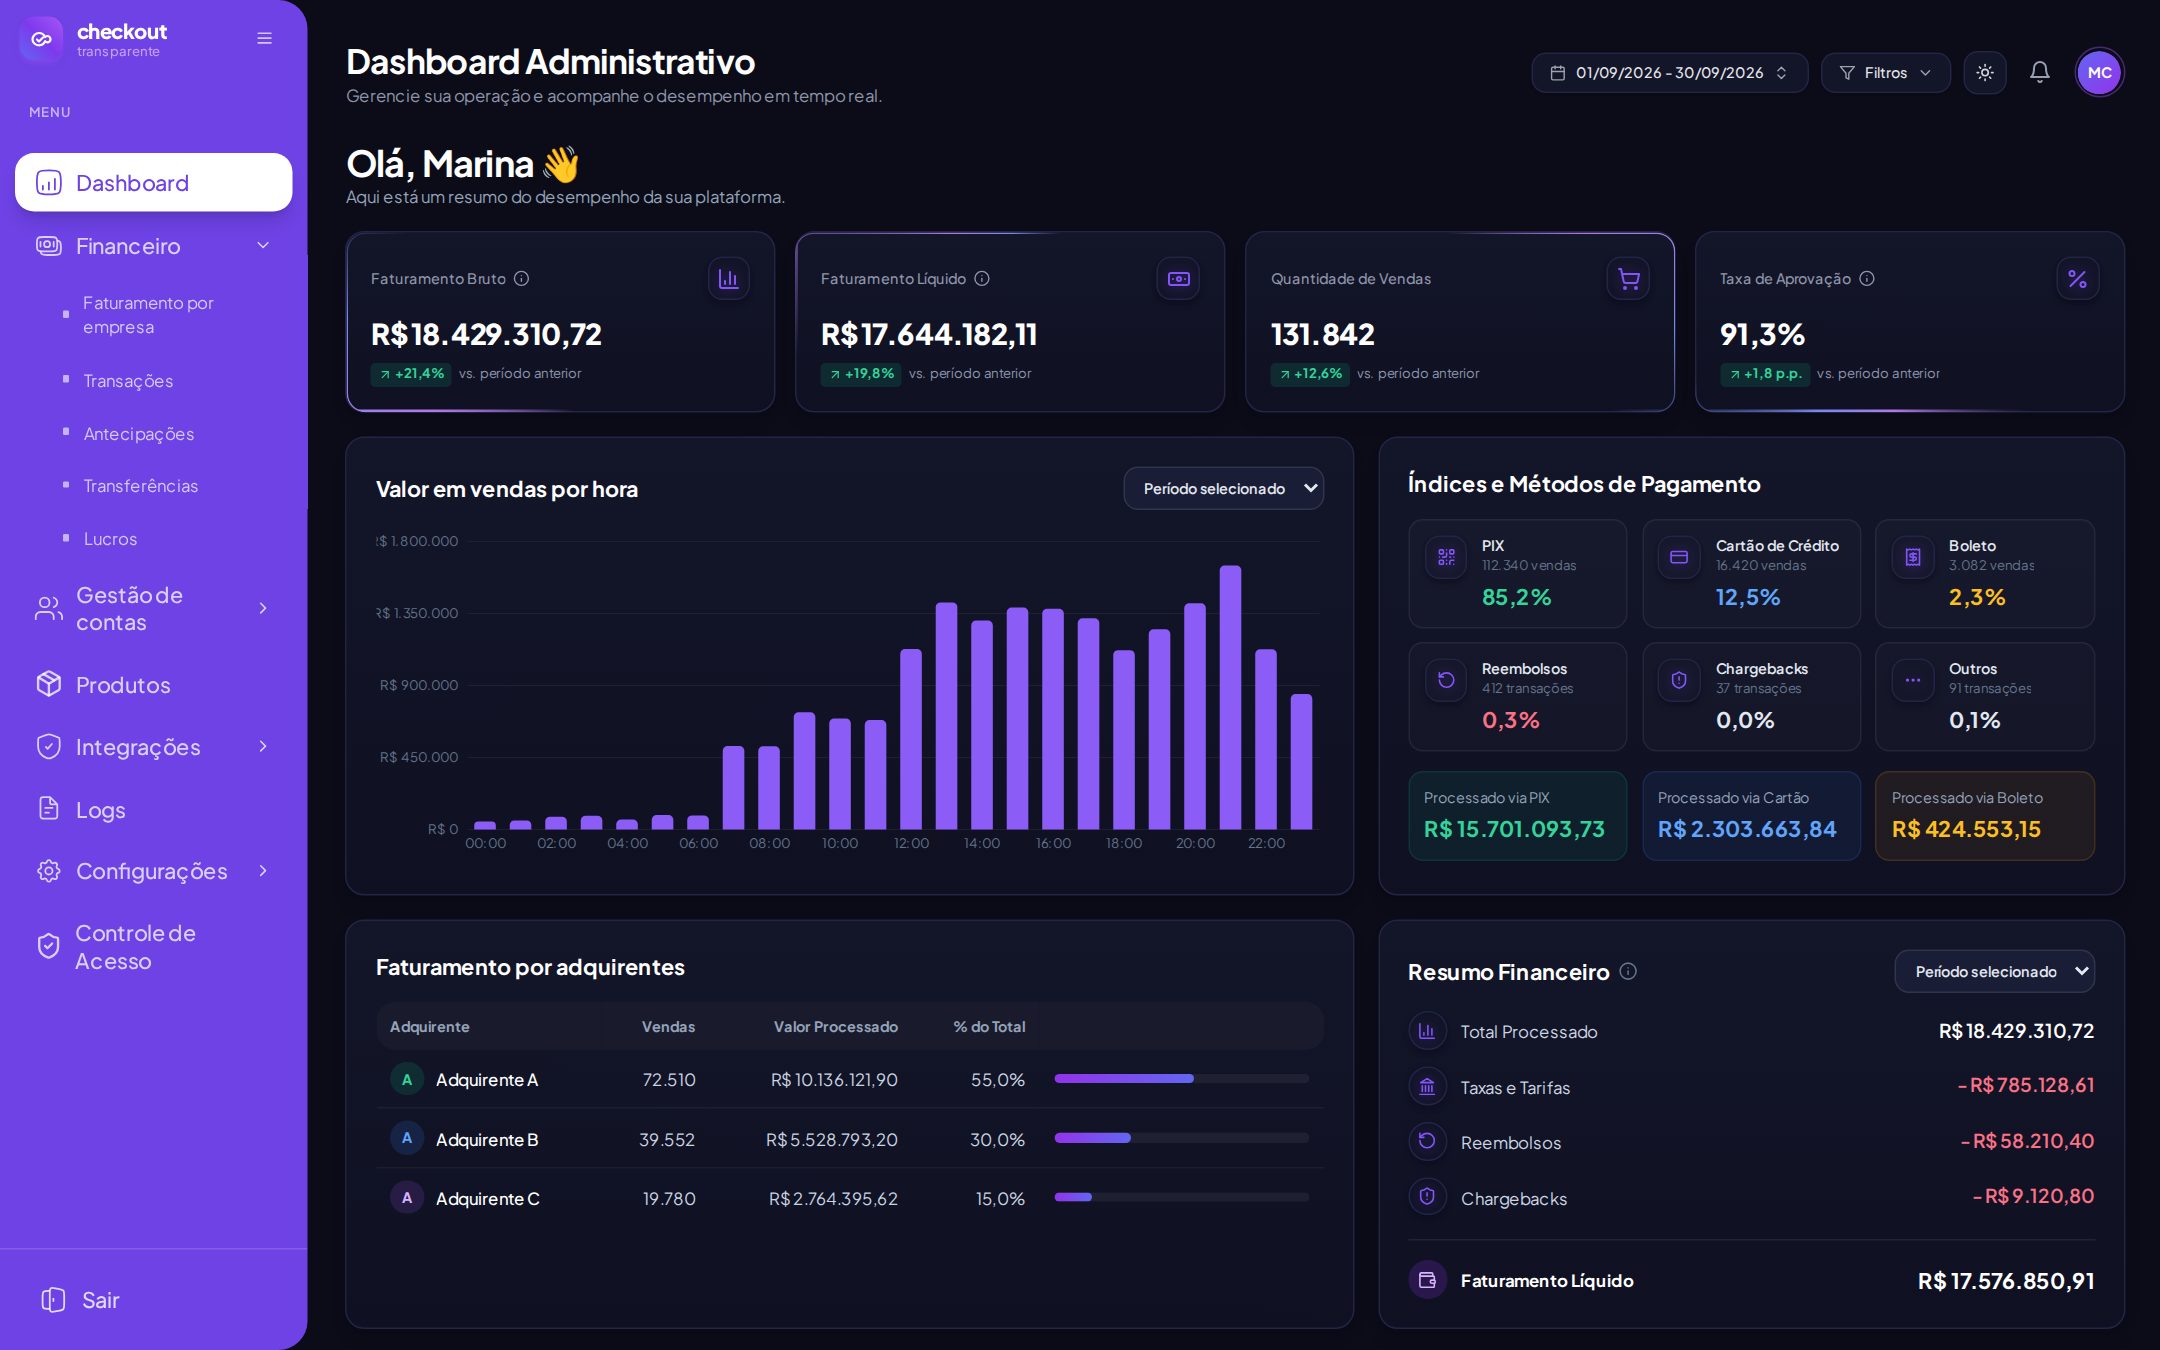Click the info icon next to Faturamento Bruto
The height and width of the screenshot is (1350, 2160).
point(521,279)
